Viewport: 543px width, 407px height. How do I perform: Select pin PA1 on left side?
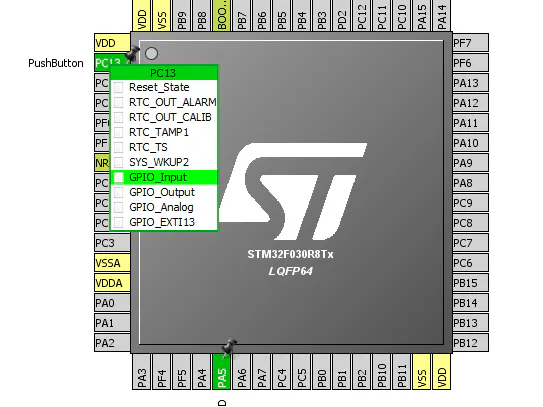[x=112, y=323]
